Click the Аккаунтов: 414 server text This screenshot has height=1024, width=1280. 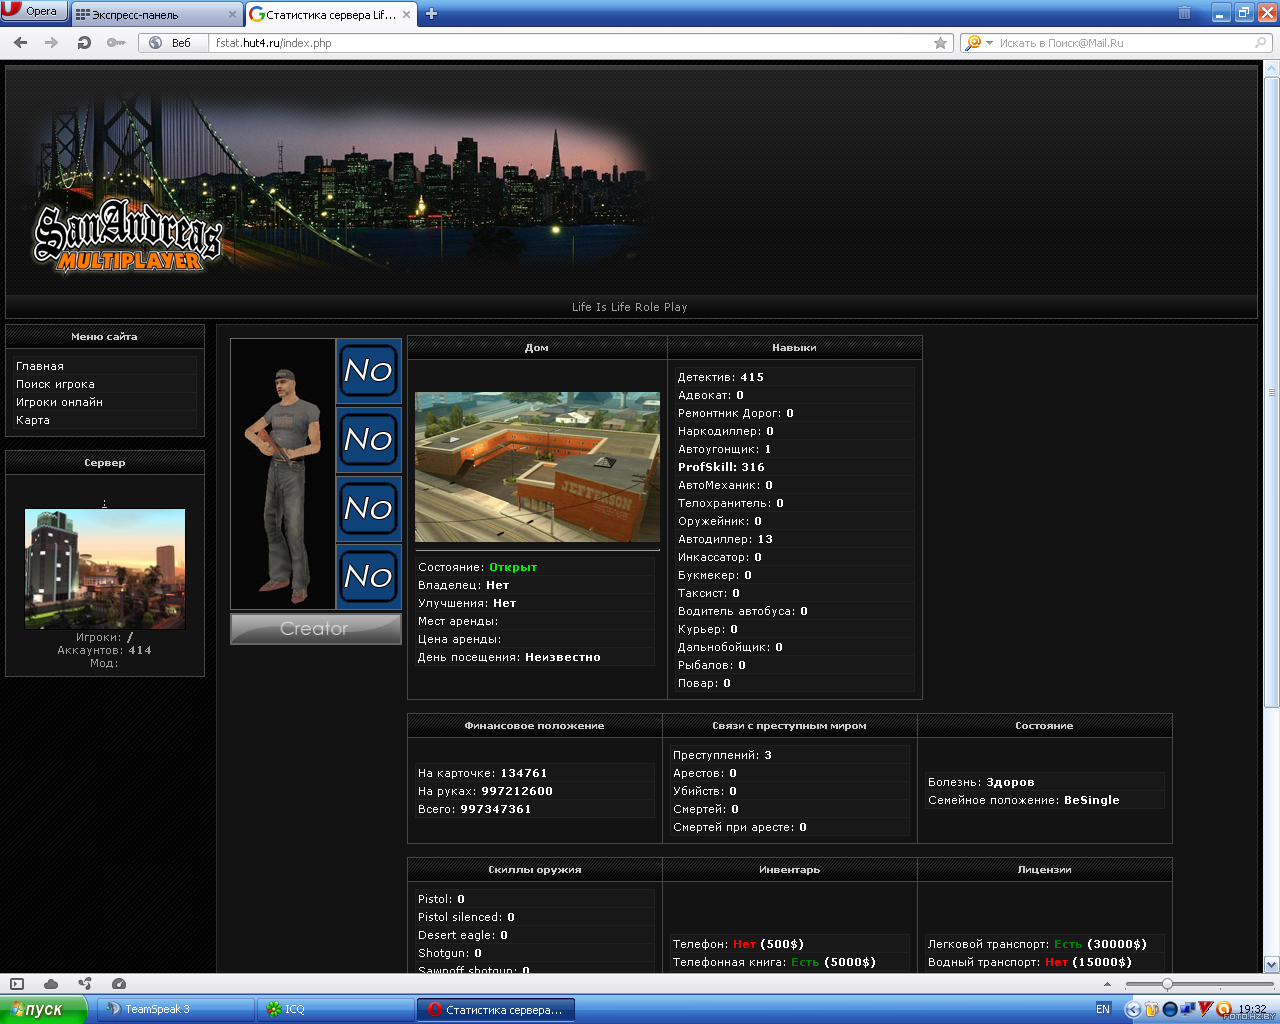104,650
